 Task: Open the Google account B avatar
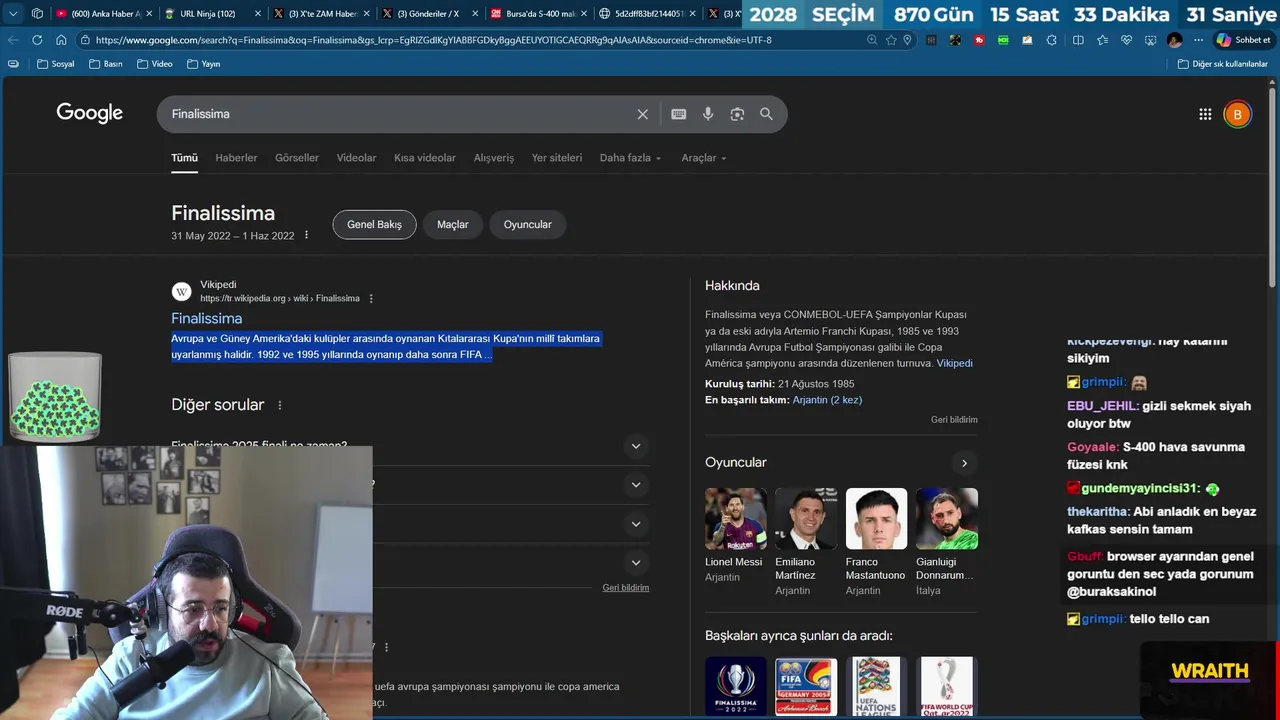coord(1237,114)
